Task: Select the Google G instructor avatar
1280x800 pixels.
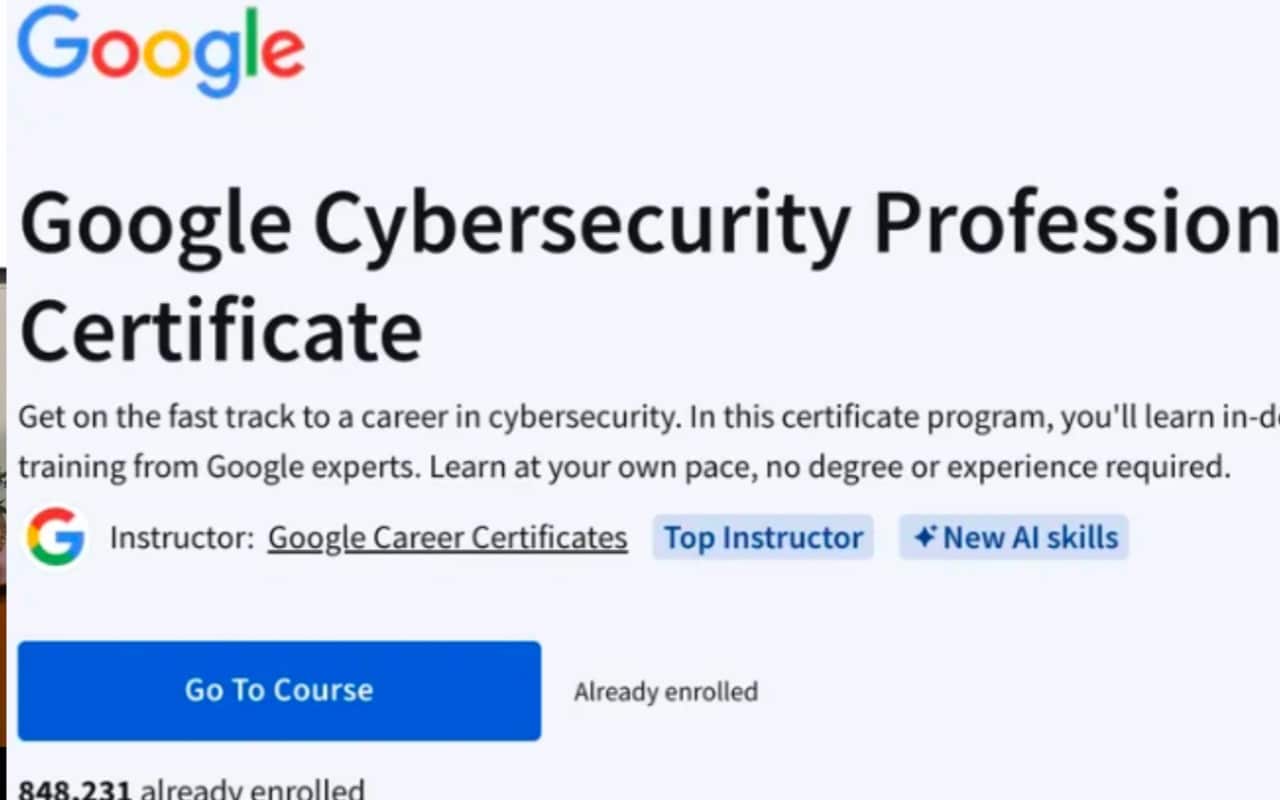Action: click(57, 537)
